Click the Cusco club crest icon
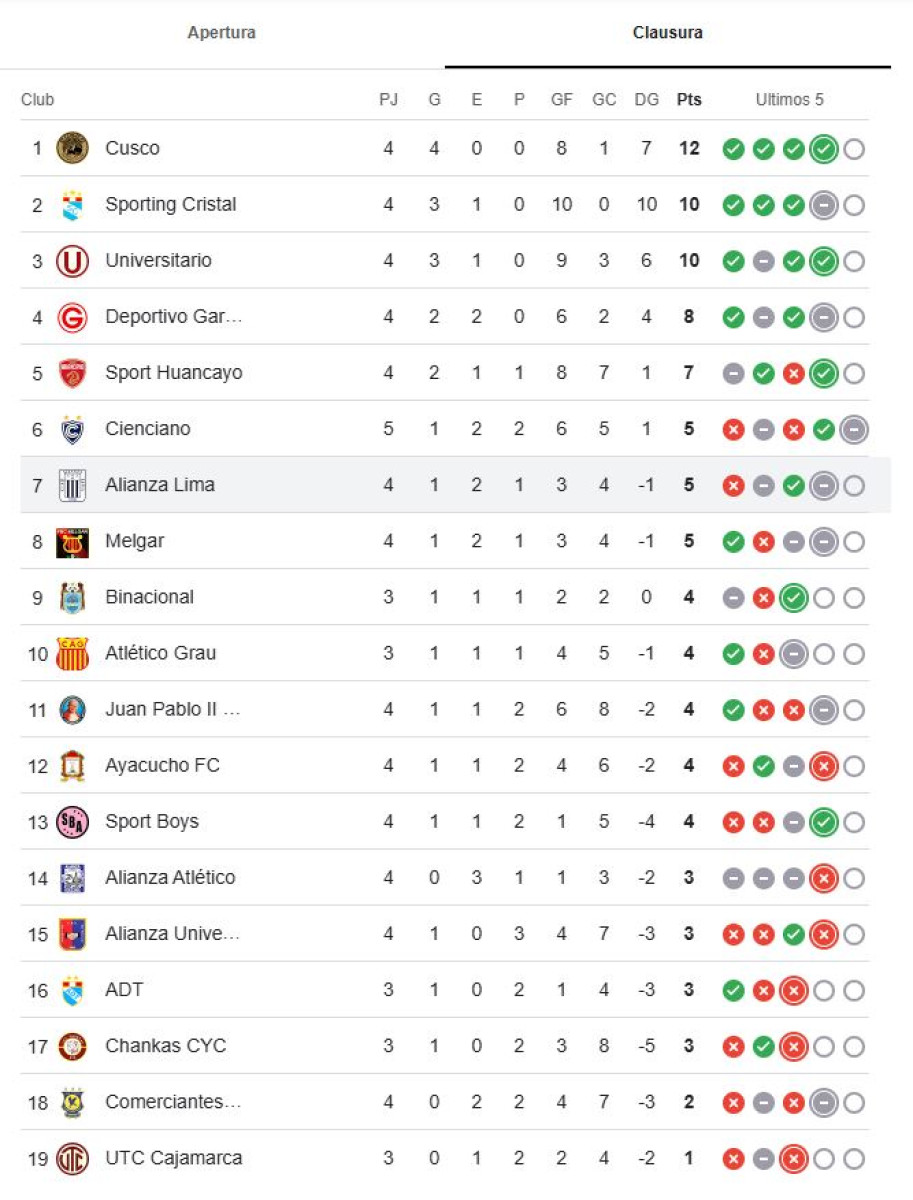Image resolution: width=913 pixels, height=1200 pixels. click(72, 148)
